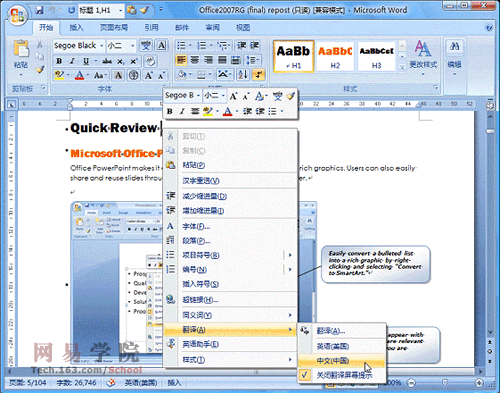This screenshot has height=393, width=500.
Task: Open mini toolbar Segoe B font dropdown
Action: (x=198, y=96)
